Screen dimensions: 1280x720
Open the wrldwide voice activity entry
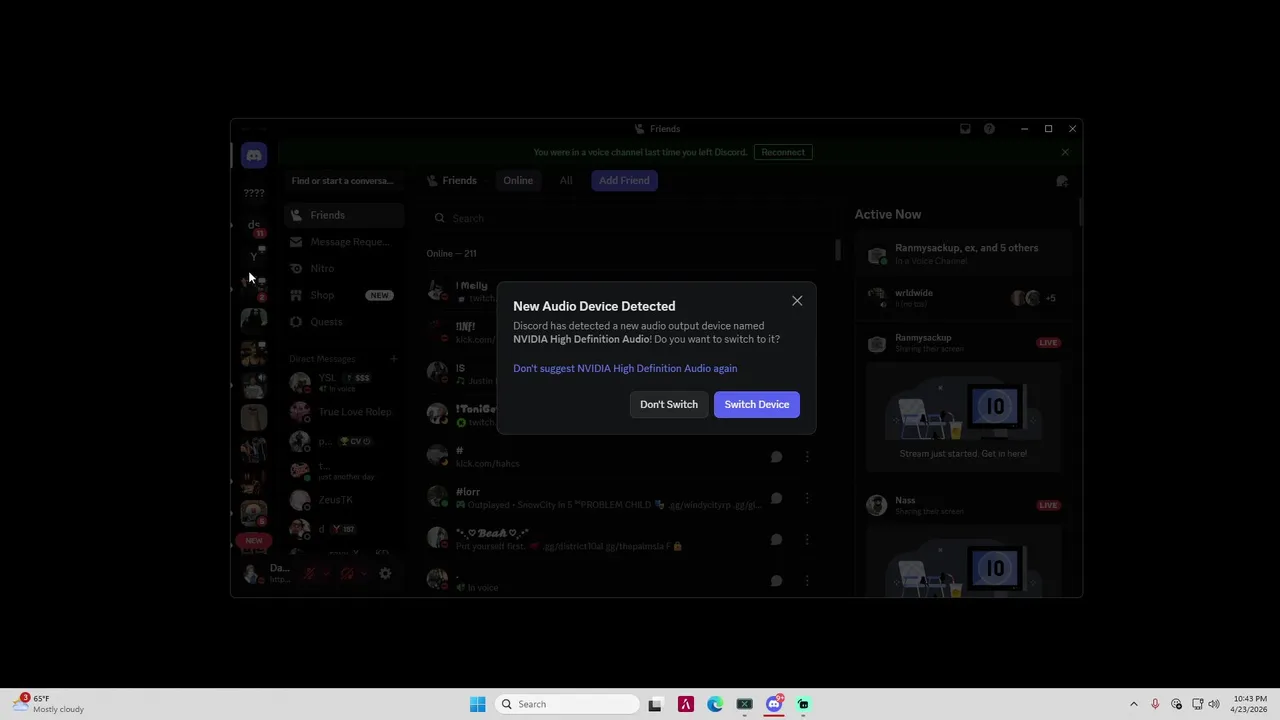[x=965, y=298]
